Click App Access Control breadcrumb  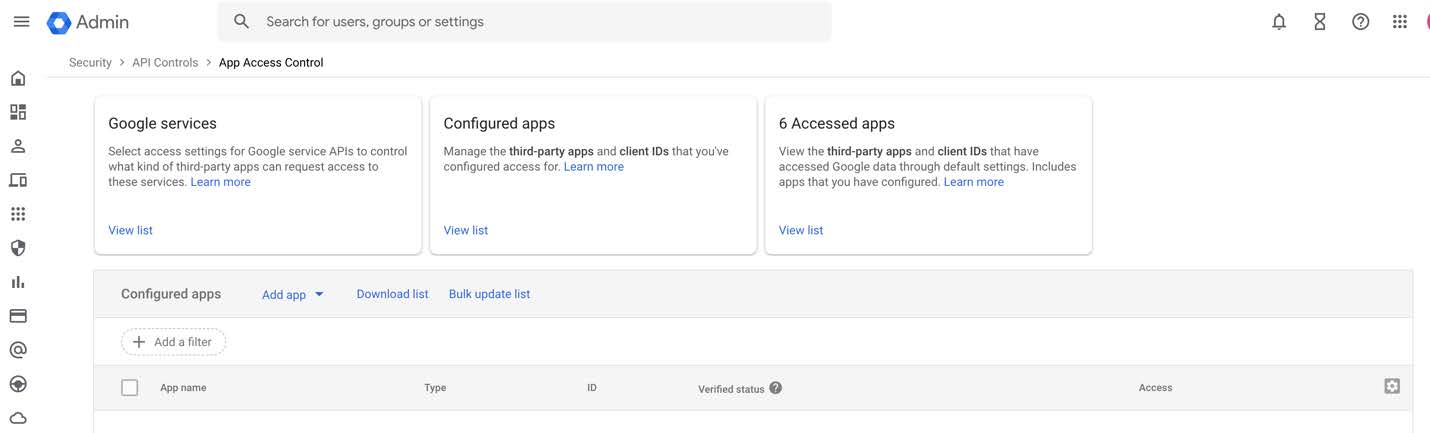(271, 62)
